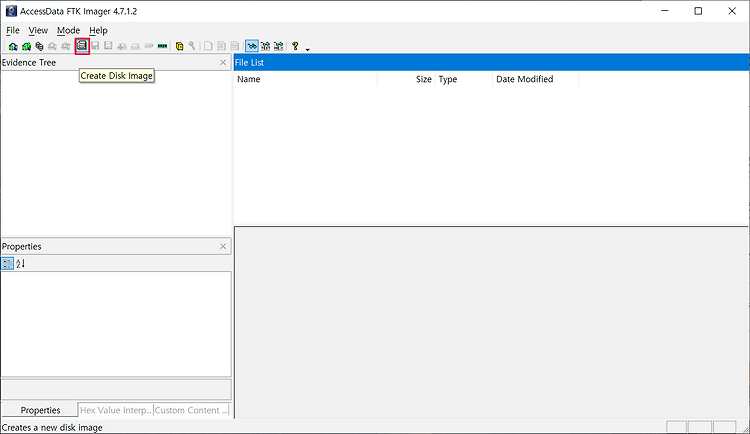Click Create Custom Content Image toolbar icon
The image size is (750, 434).
(135, 46)
